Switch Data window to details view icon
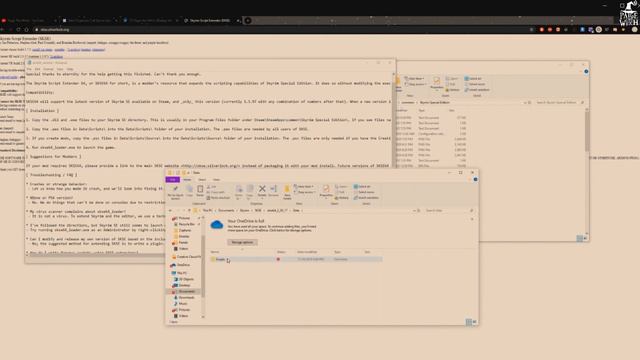 coord(469,322)
